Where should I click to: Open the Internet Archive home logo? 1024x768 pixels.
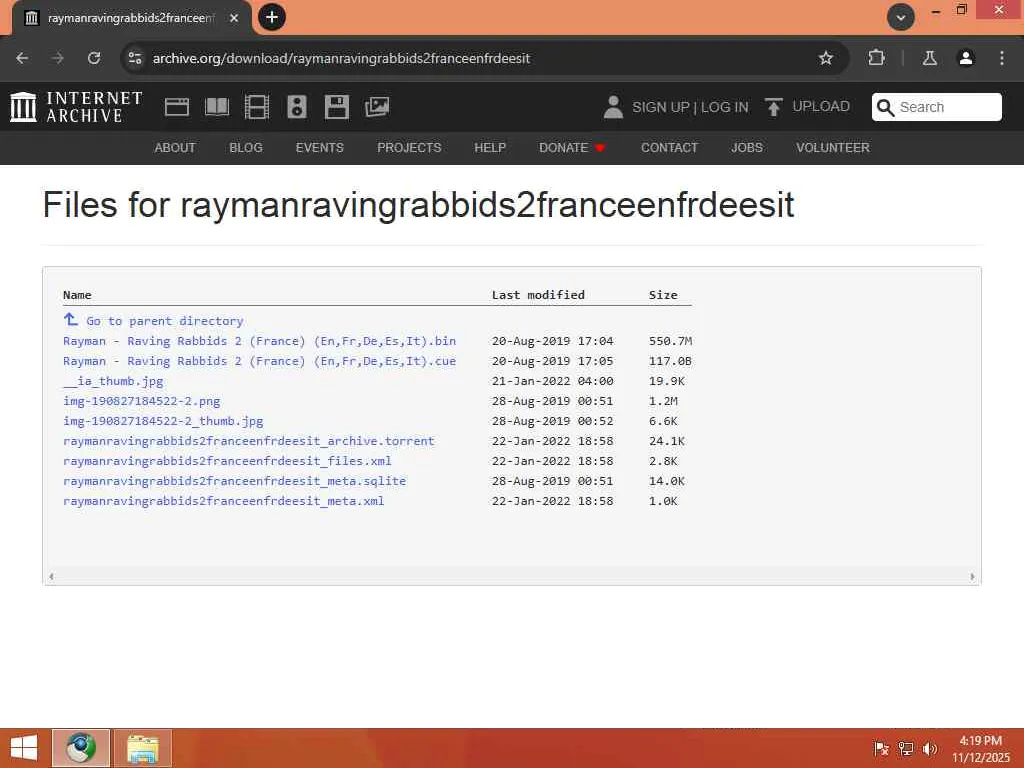coord(76,107)
